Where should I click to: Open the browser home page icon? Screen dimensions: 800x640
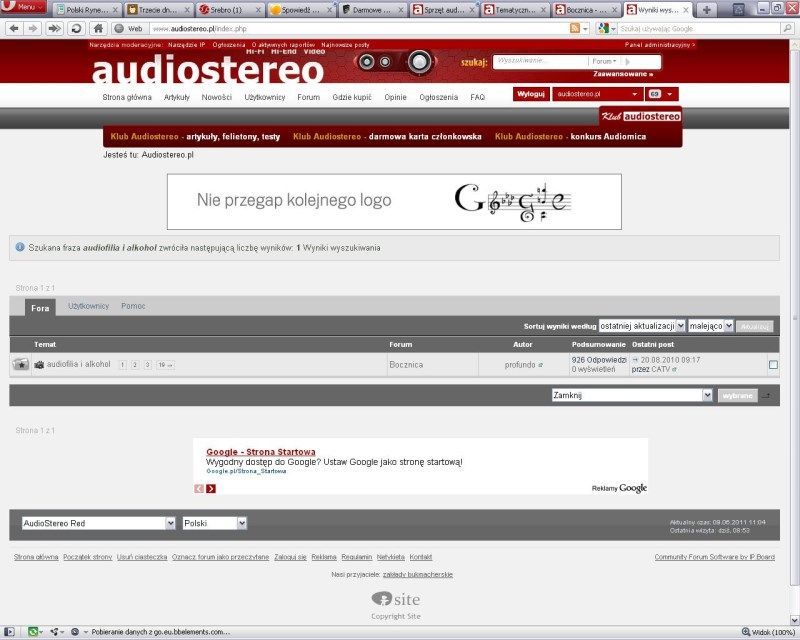(98, 29)
